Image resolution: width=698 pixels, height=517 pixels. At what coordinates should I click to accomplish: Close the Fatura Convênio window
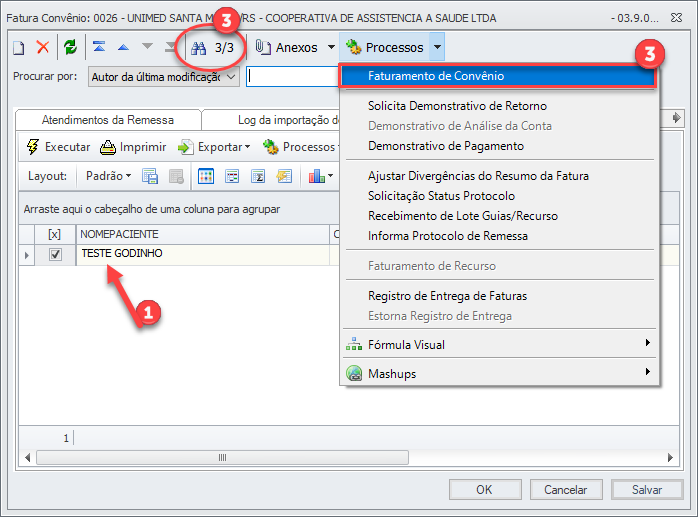click(x=676, y=18)
